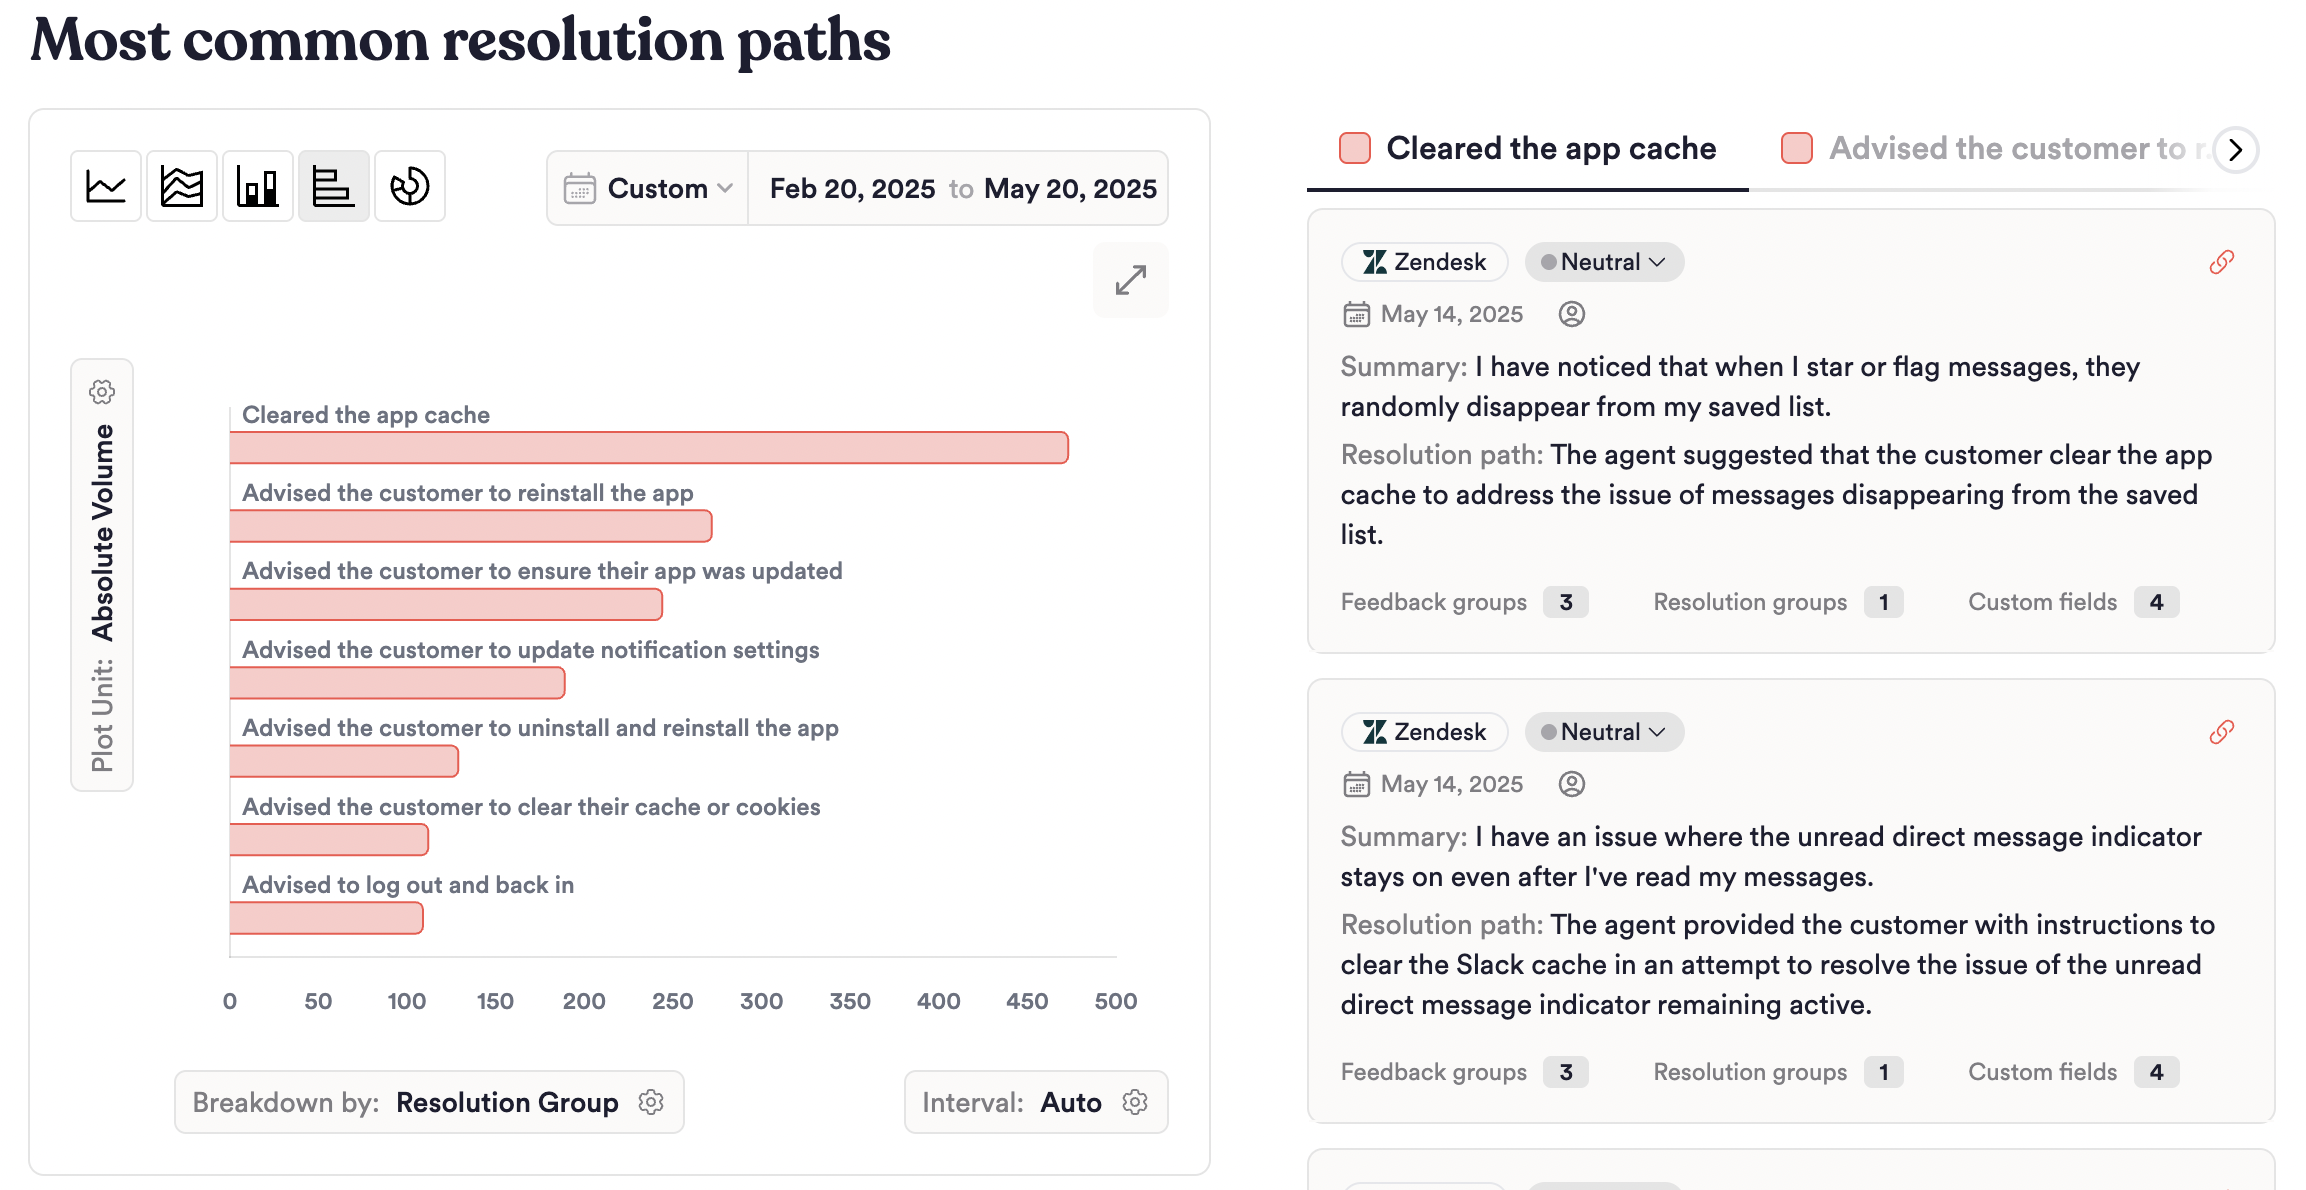Click the Cleared the app cache bar
Image resolution: width=2306 pixels, height=1190 pixels.
pyautogui.click(x=649, y=448)
